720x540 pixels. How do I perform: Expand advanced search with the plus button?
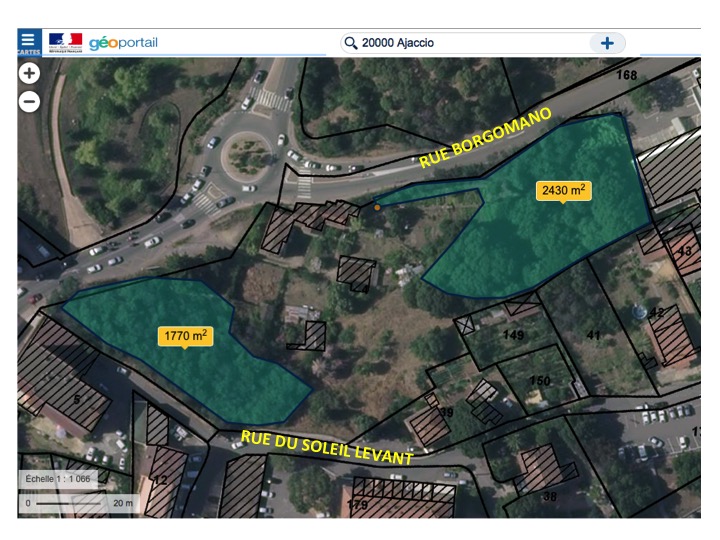[x=607, y=43]
